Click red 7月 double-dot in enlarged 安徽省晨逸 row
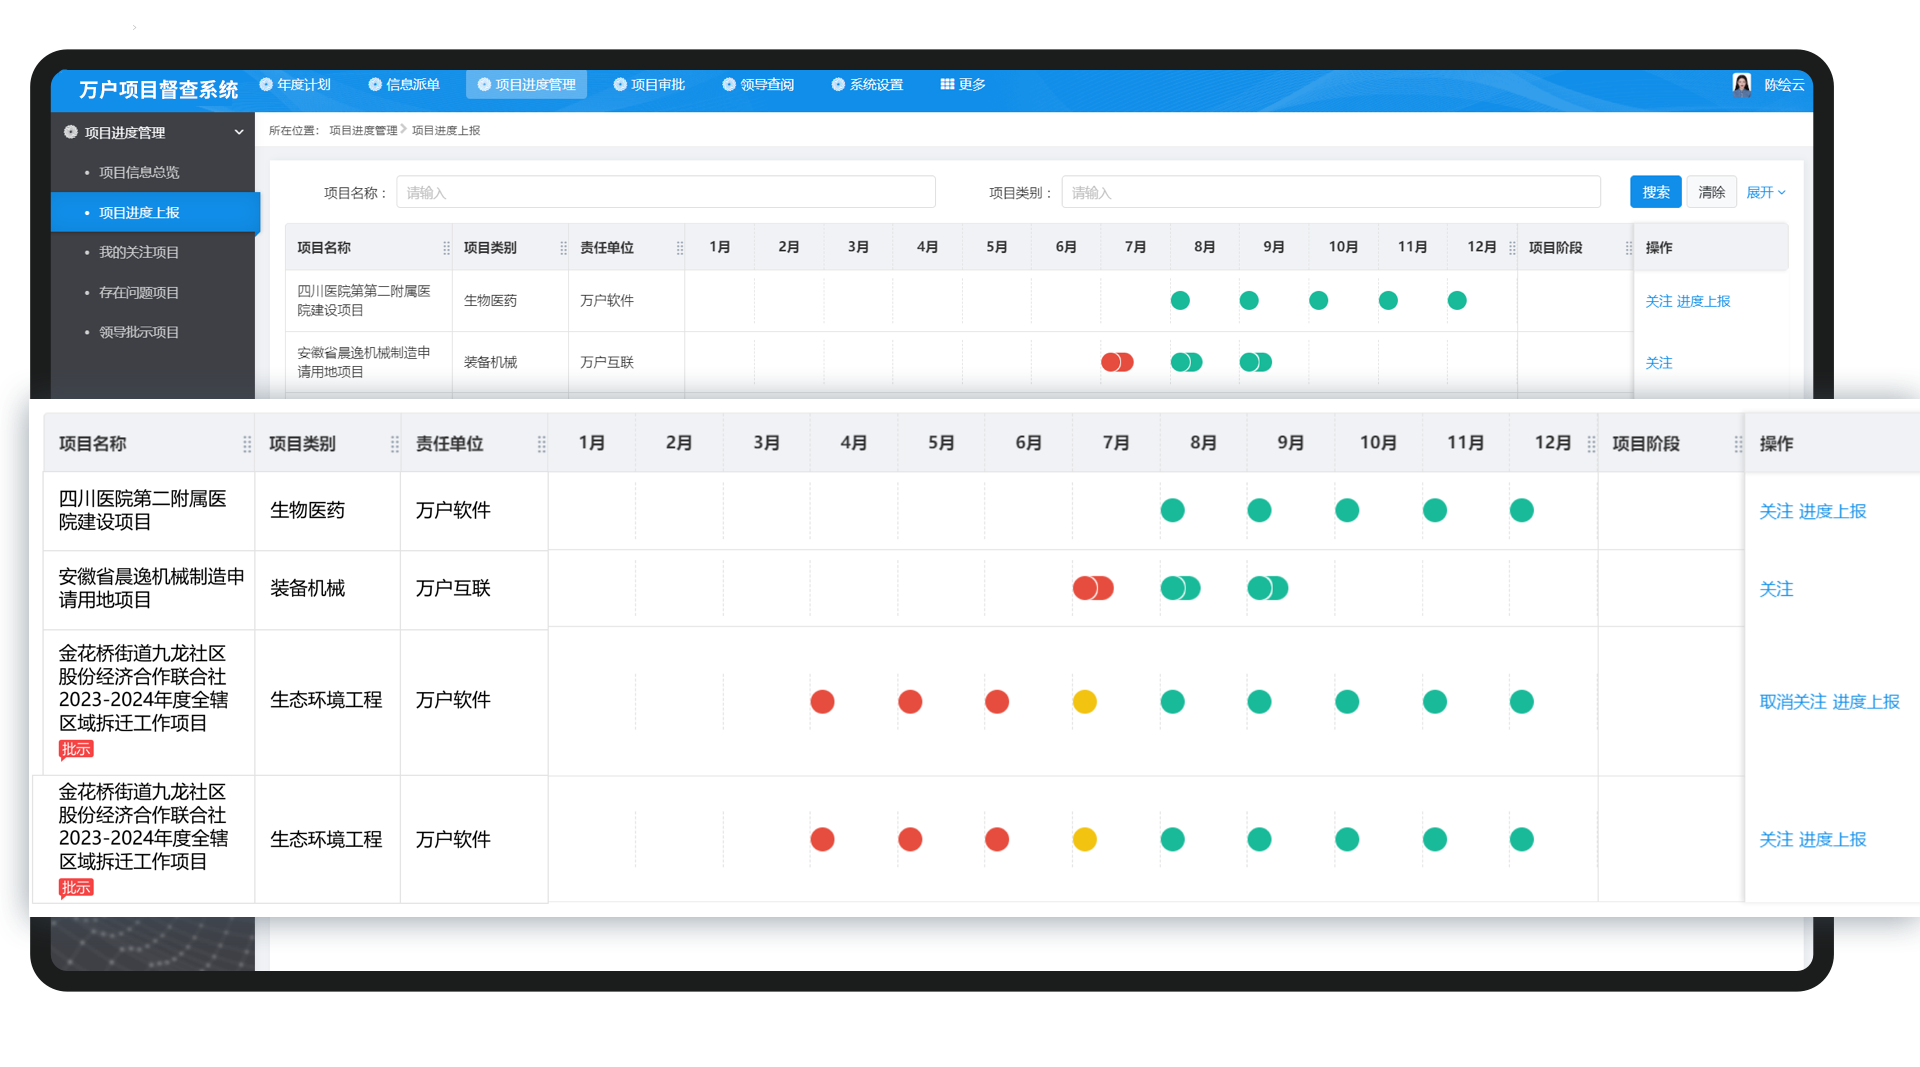Screen dimensions: 1920x1067 pos(1093,588)
